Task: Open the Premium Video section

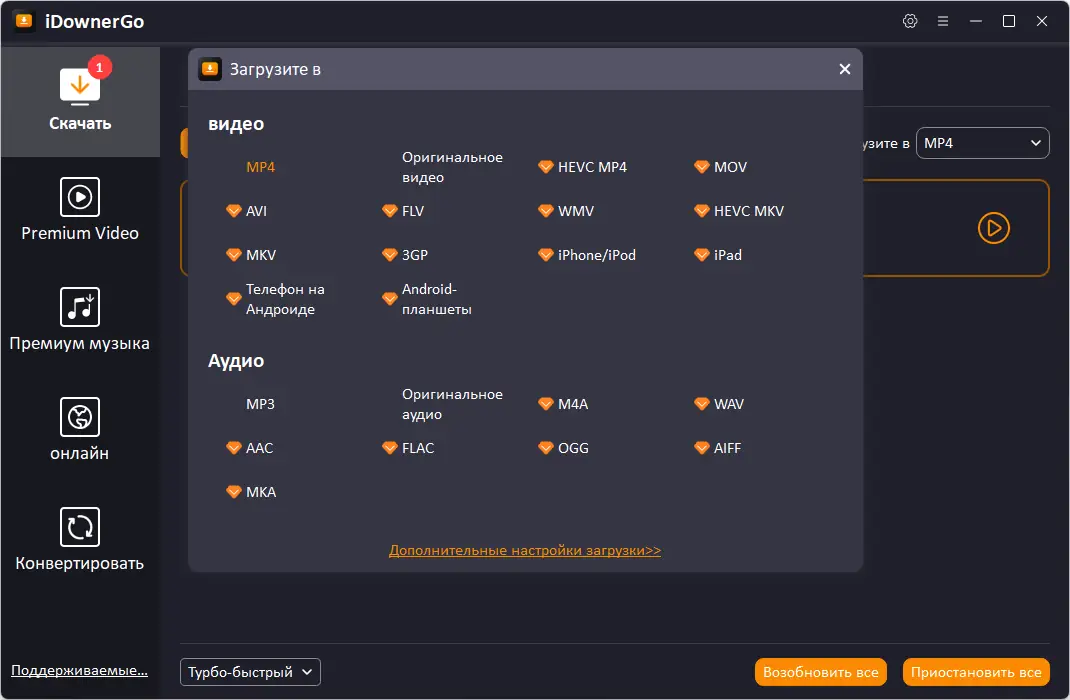Action: tap(80, 210)
